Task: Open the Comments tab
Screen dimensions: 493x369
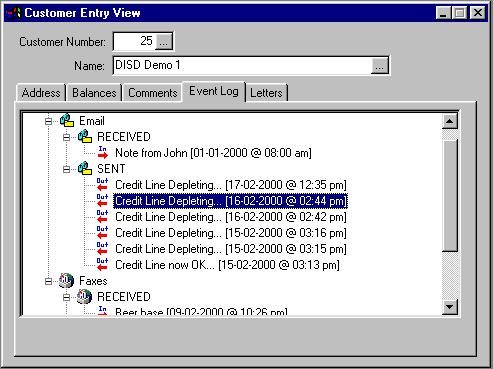Action: click(x=153, y=93)
